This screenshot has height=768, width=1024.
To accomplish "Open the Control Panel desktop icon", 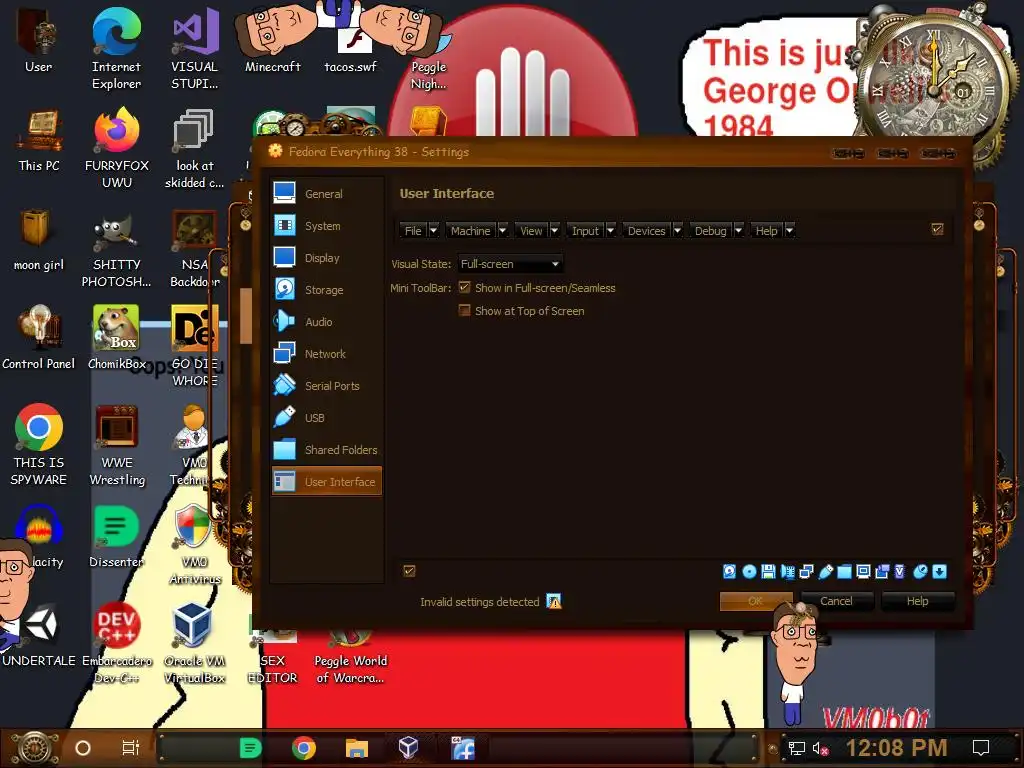I will pos(39,339).
